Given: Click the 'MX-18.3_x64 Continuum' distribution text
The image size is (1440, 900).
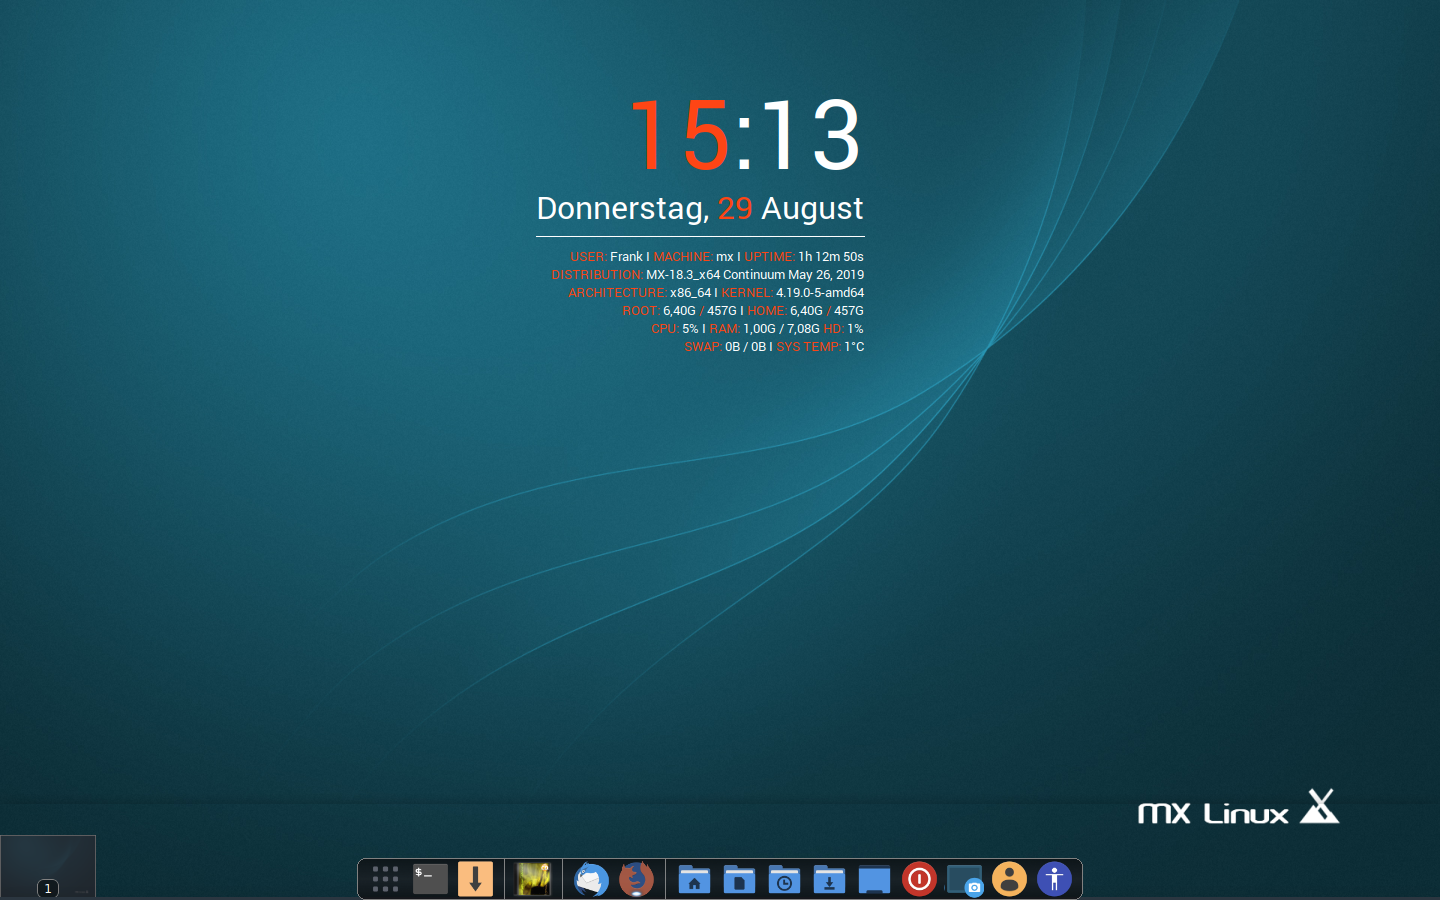Looking at the screenshot, I should click(715, 274).
